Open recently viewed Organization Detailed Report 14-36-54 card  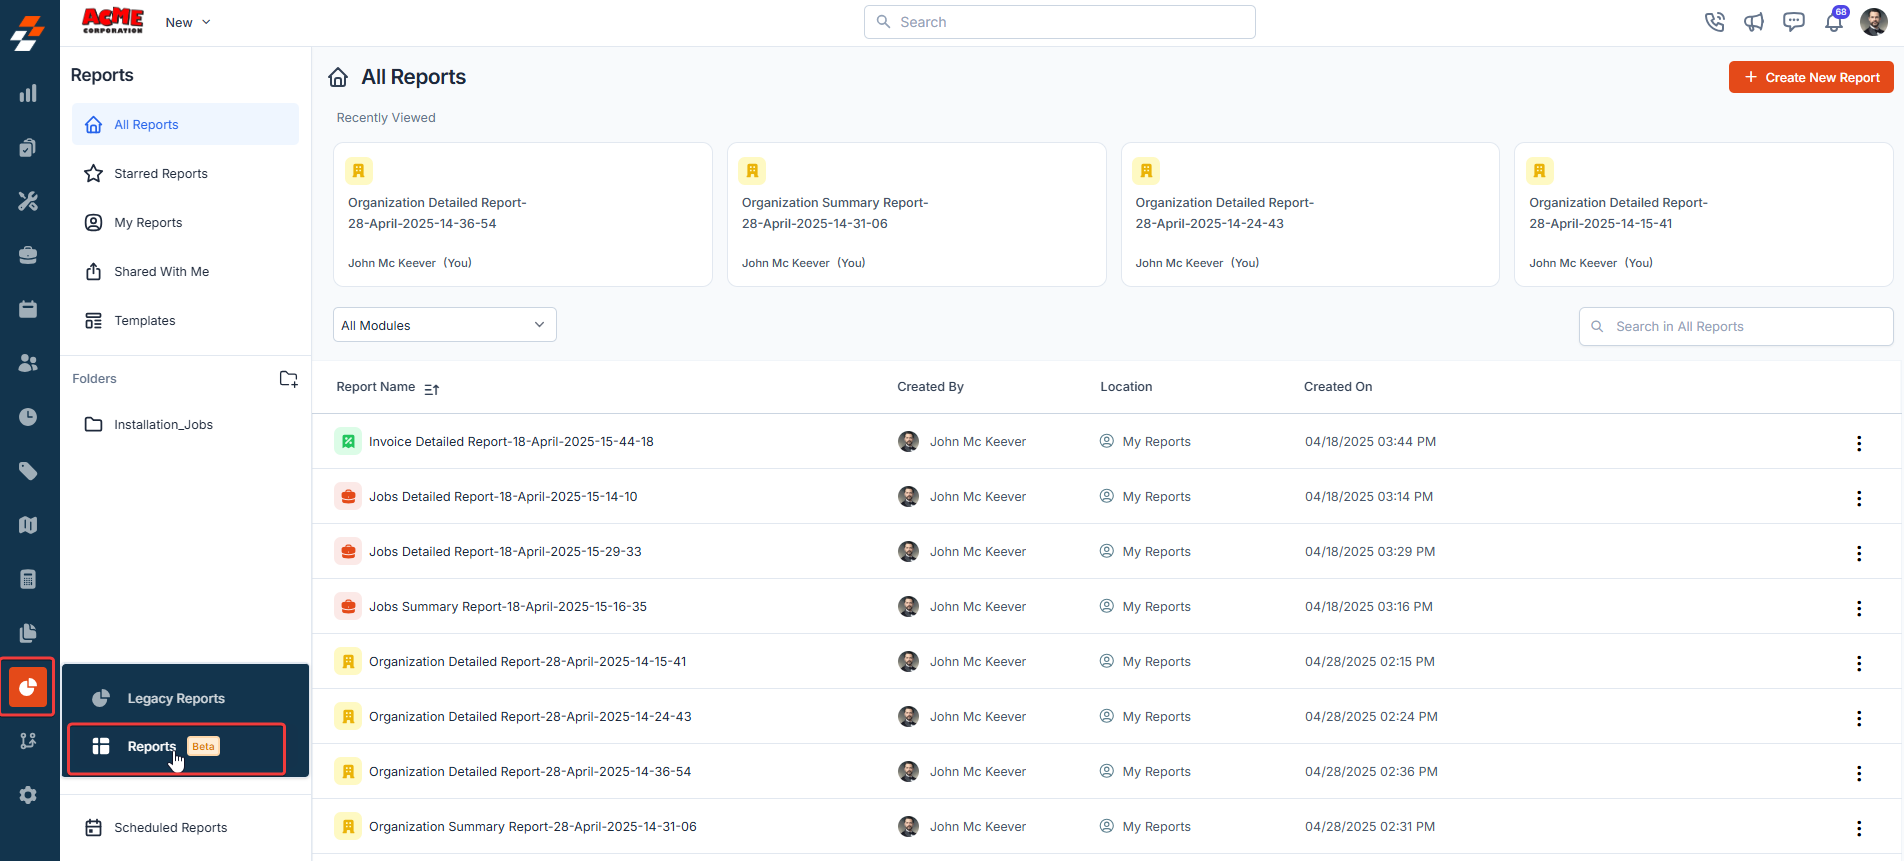click(523, 214)
